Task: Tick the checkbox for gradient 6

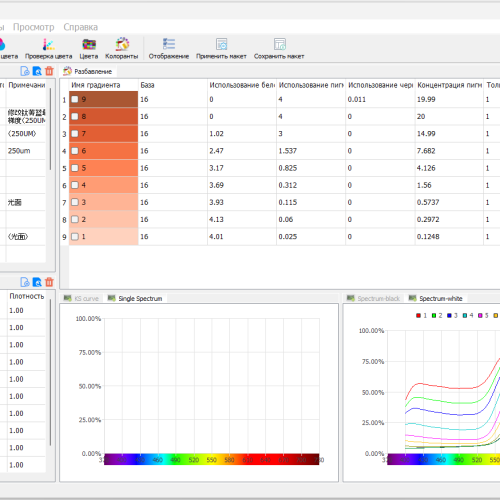Action: click(x=75, y=151)
